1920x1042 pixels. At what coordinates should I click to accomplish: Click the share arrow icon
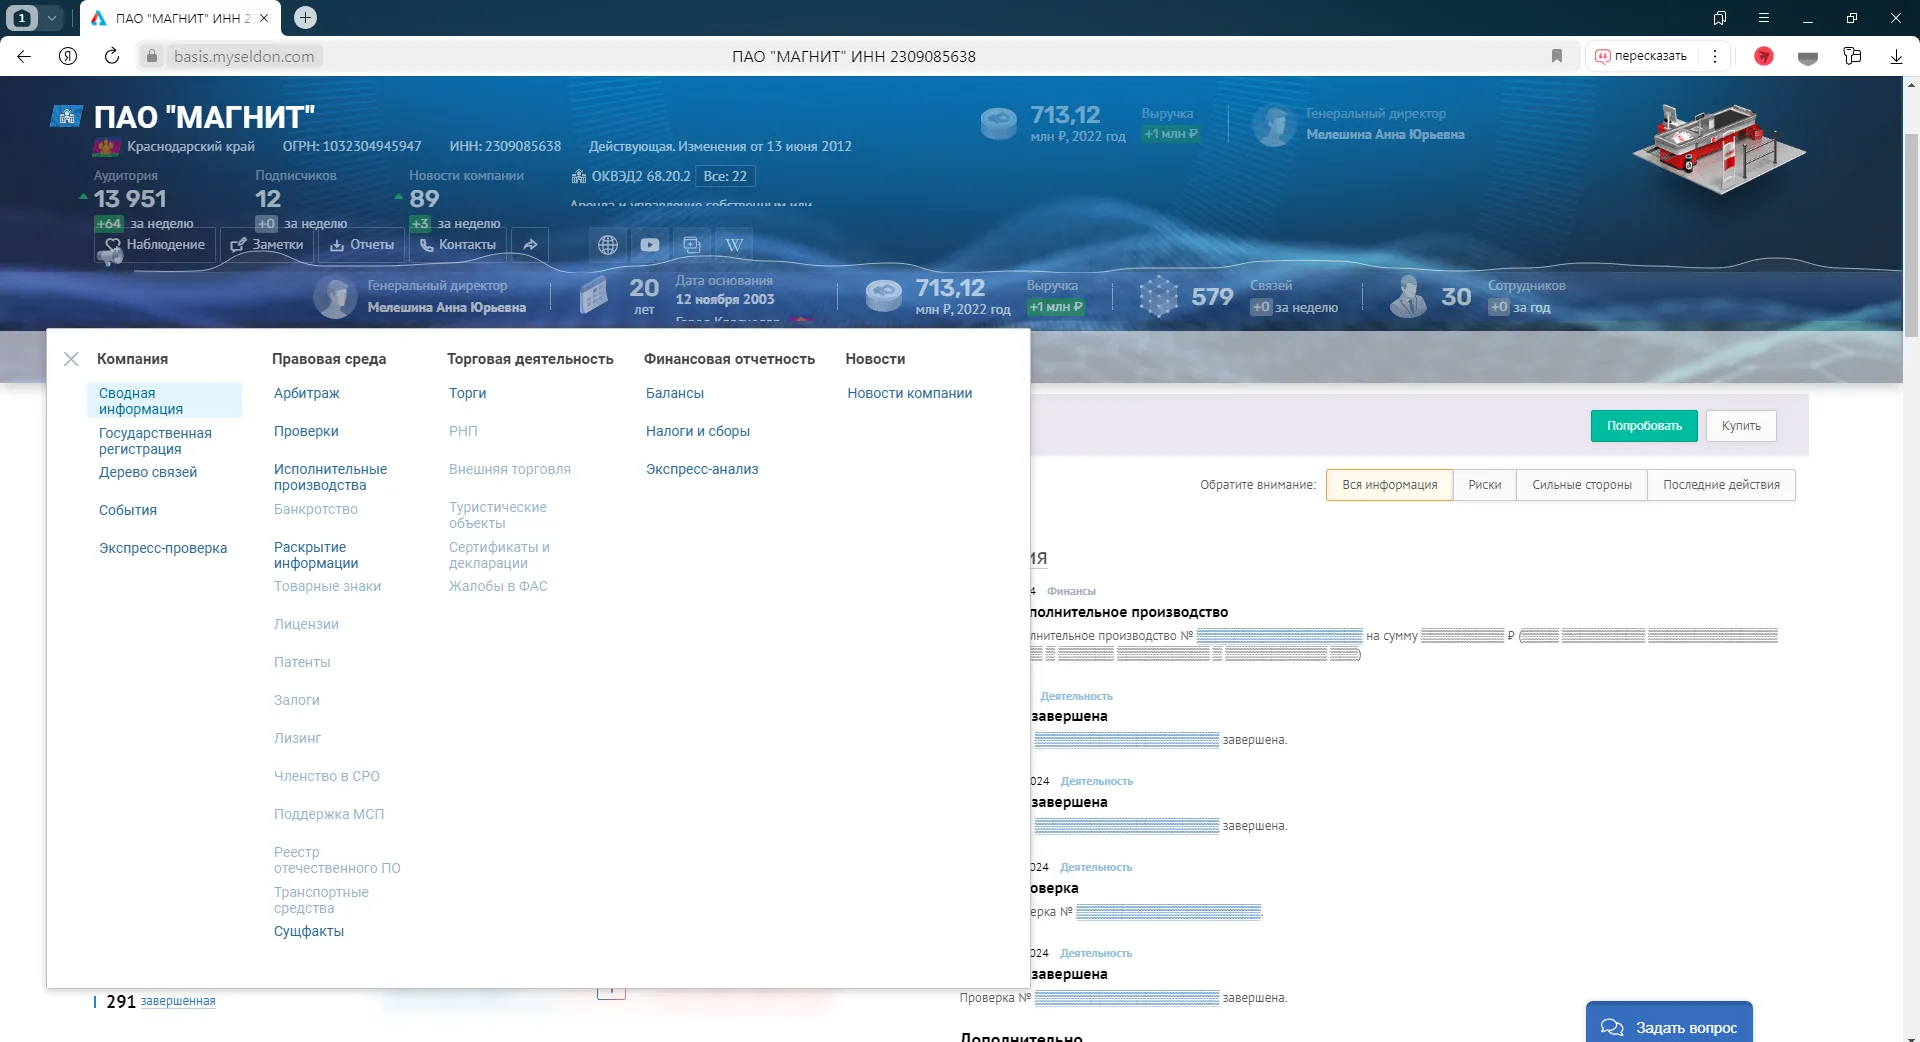(530, 245)
